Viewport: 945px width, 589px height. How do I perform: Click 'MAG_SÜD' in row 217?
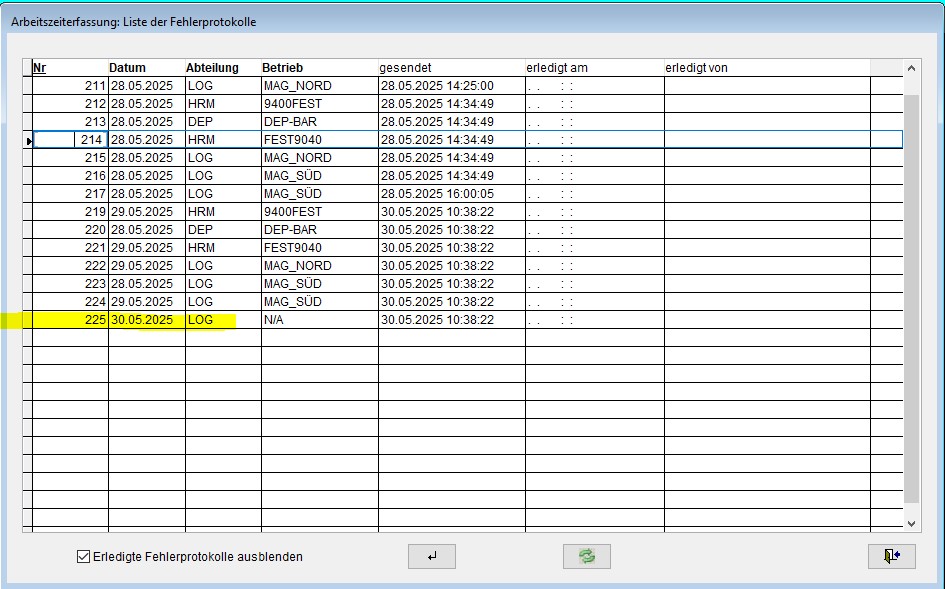292,194
